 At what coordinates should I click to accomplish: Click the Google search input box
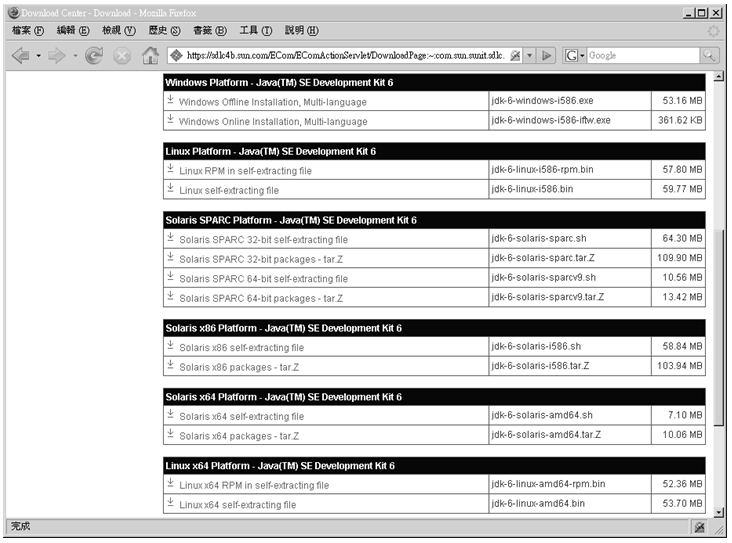tap(643, 56)
